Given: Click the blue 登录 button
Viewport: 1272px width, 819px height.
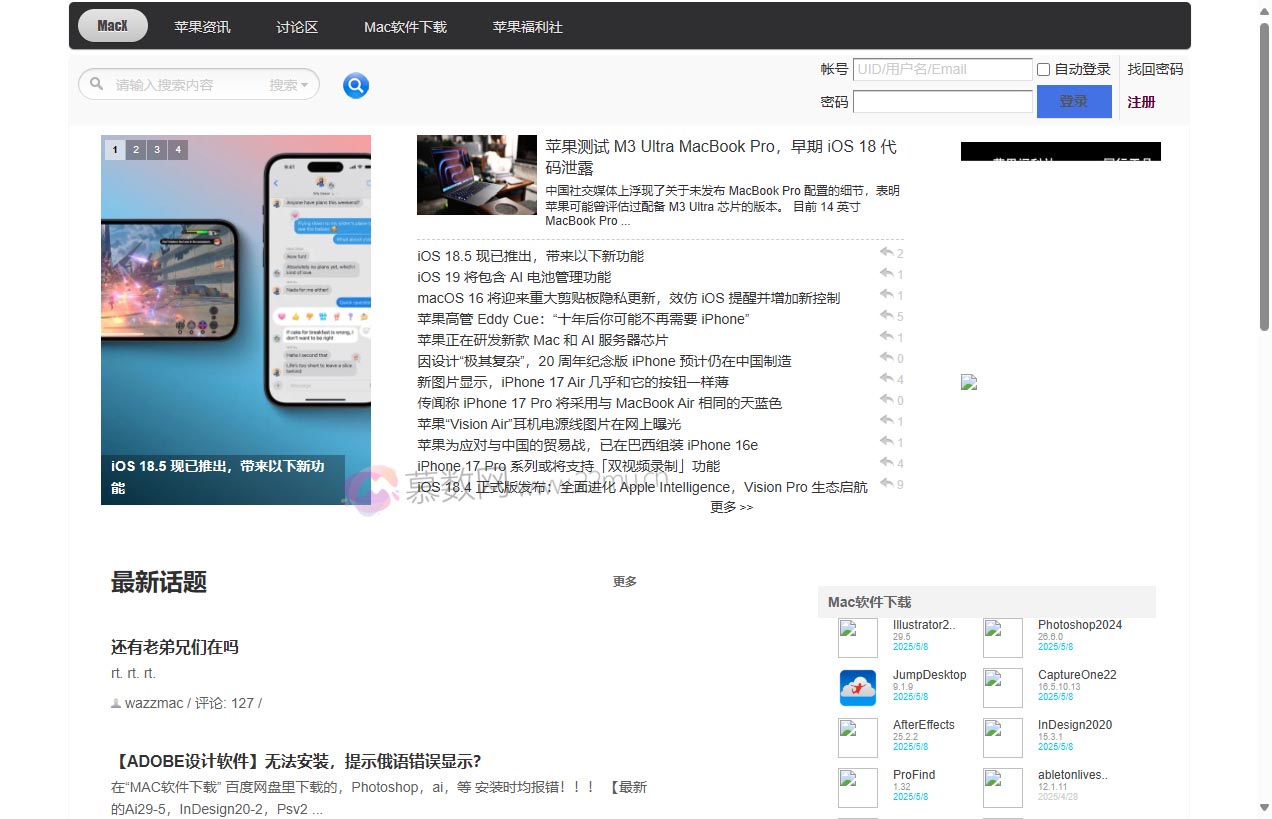Looking at the screenshot, I should pos(1074,102).
